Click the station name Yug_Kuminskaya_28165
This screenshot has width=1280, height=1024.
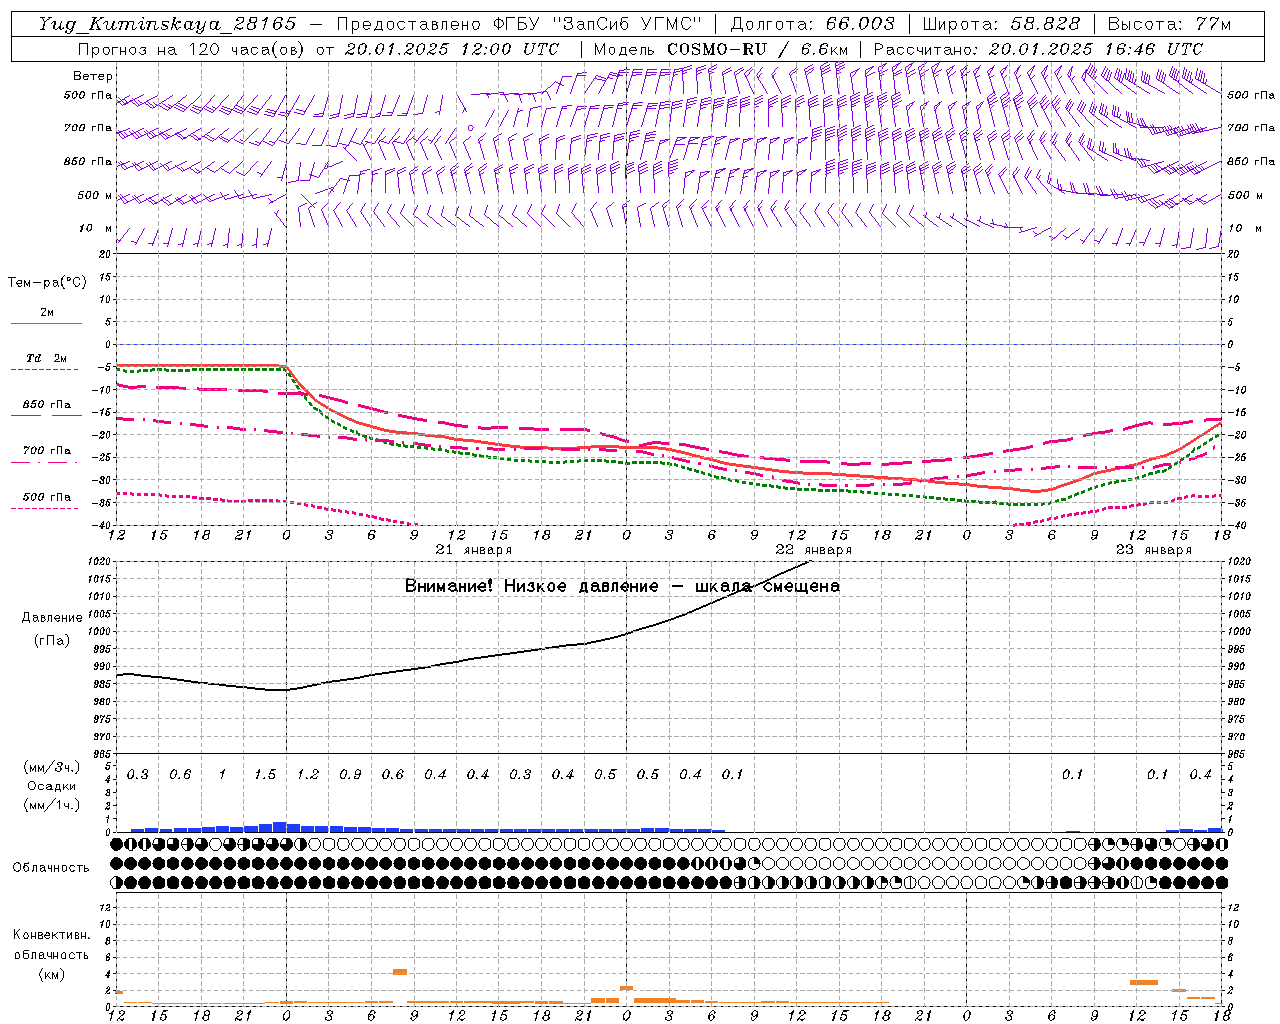167,24
